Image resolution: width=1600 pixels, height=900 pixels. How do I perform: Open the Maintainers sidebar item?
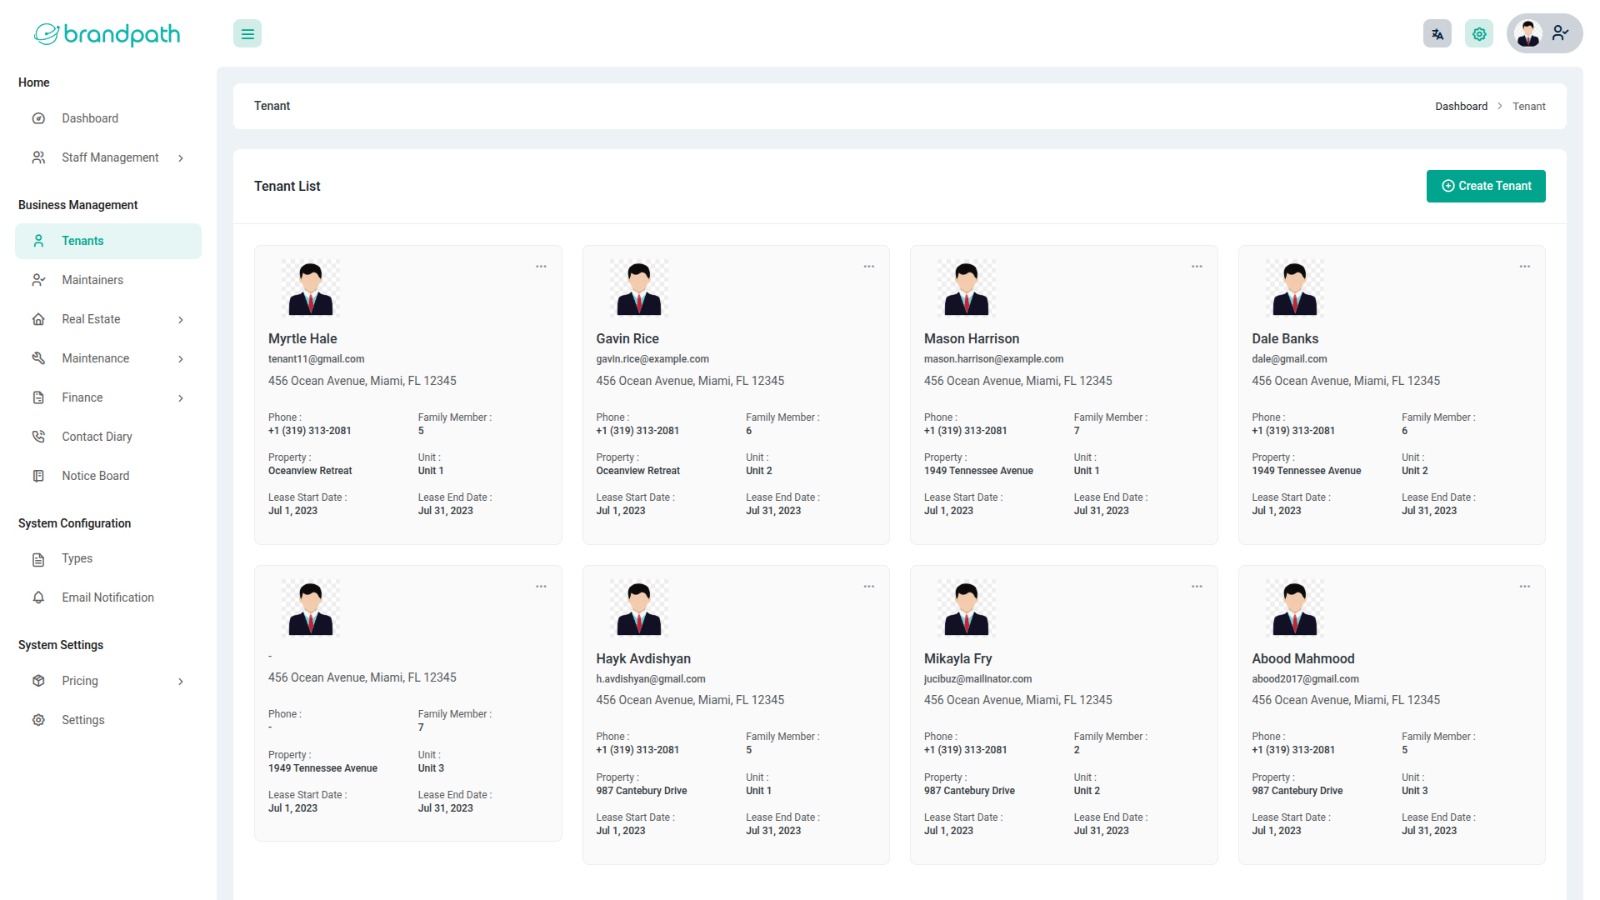click(108, 280)
